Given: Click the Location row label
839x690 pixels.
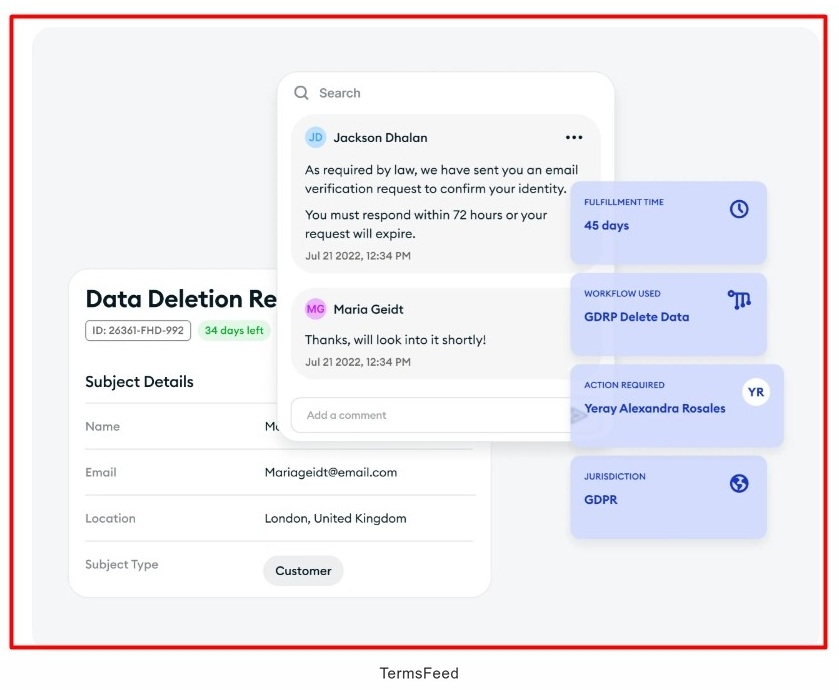Looking at the screenshot, I should coord(110,518).
